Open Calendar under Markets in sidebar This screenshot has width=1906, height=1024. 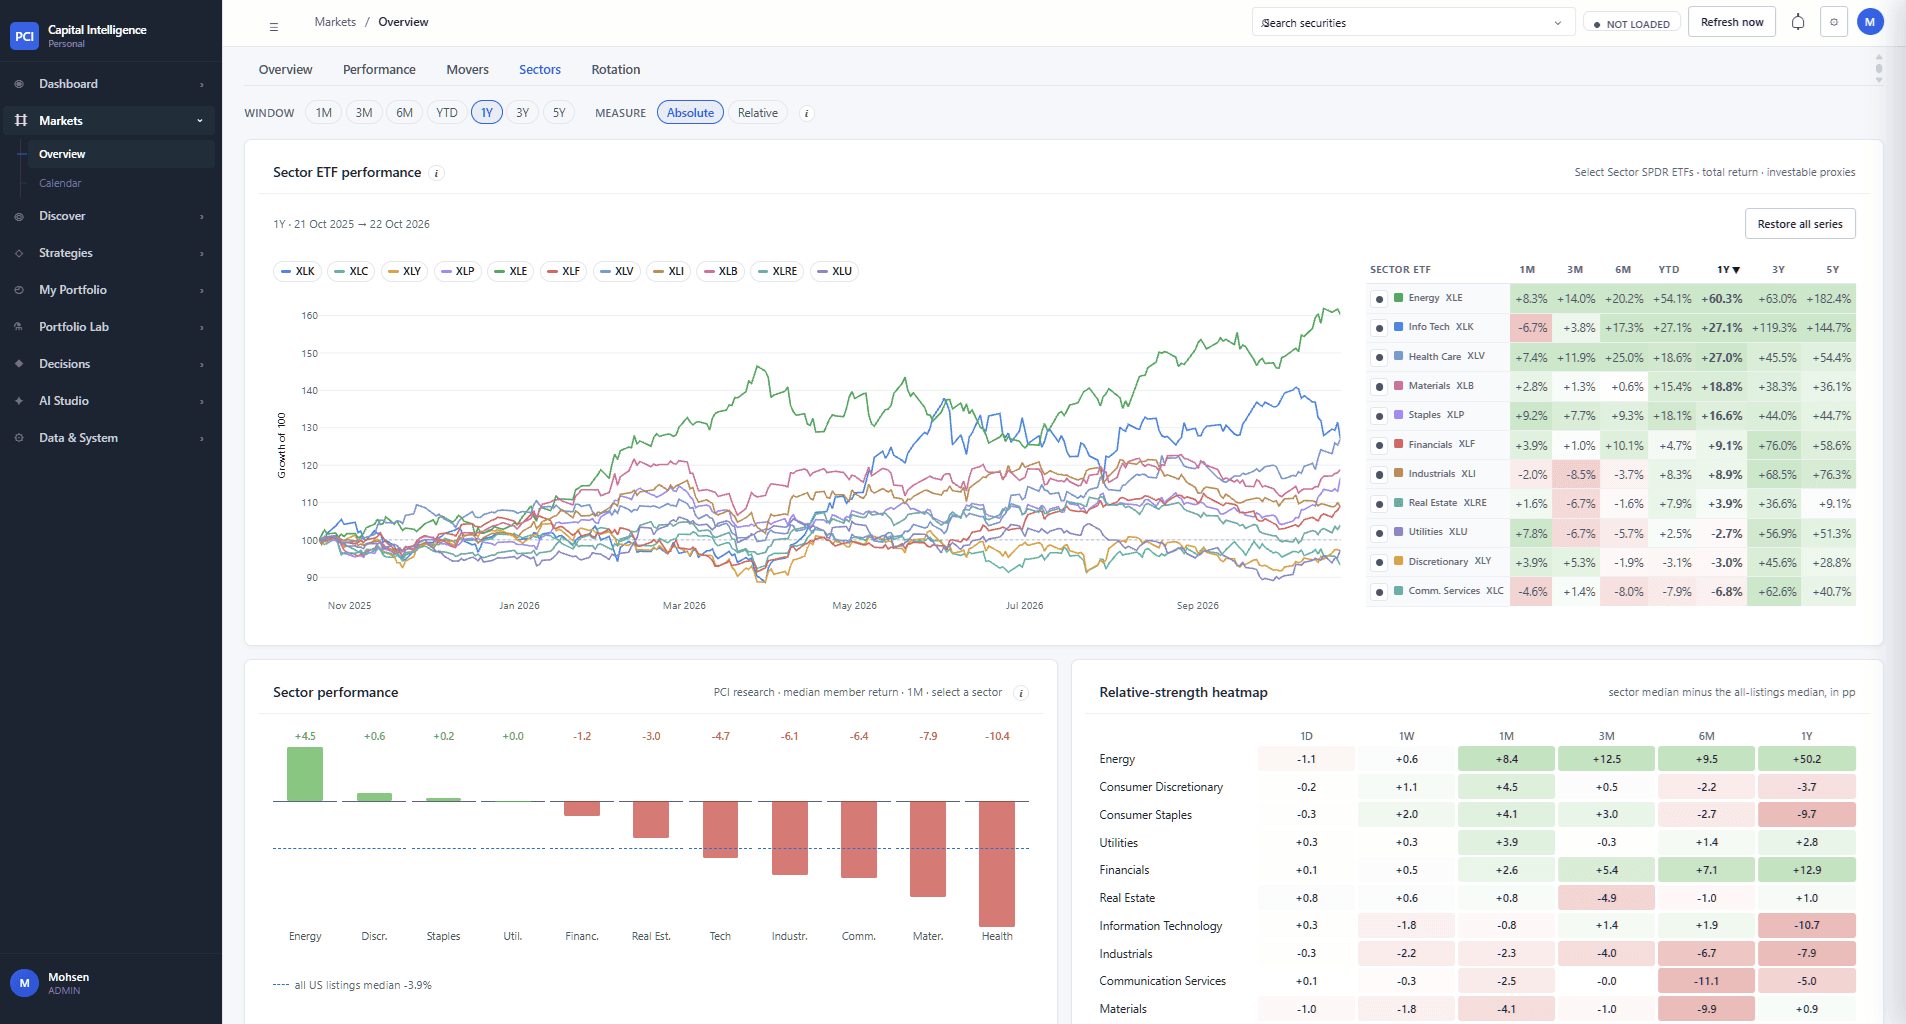coord(60,183)
